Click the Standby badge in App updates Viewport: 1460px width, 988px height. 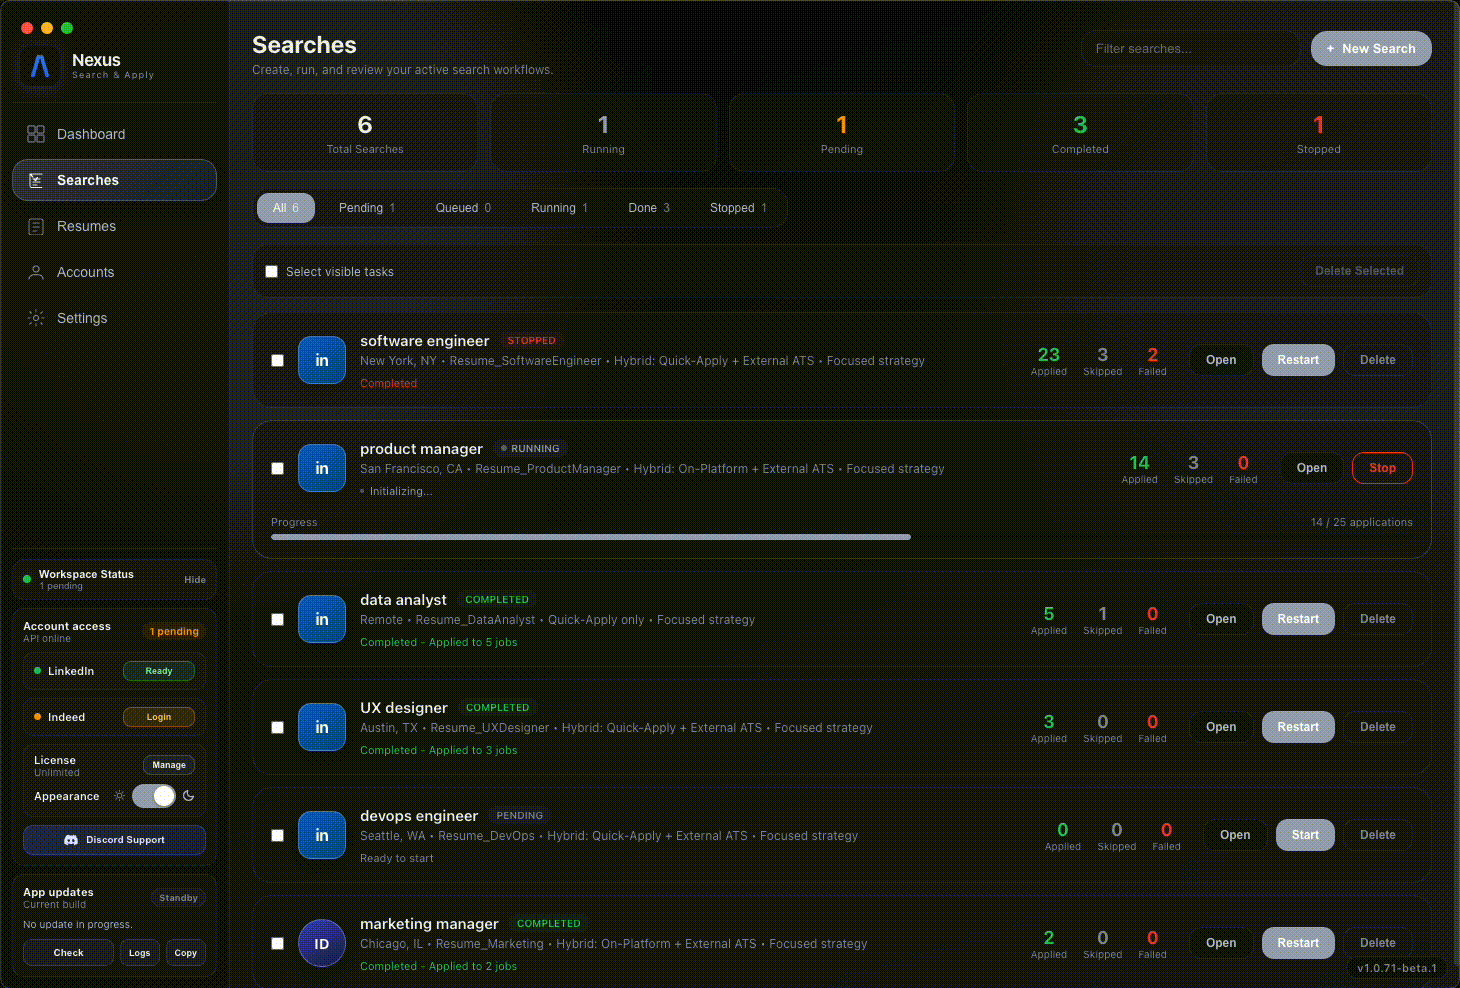point(178,898)
